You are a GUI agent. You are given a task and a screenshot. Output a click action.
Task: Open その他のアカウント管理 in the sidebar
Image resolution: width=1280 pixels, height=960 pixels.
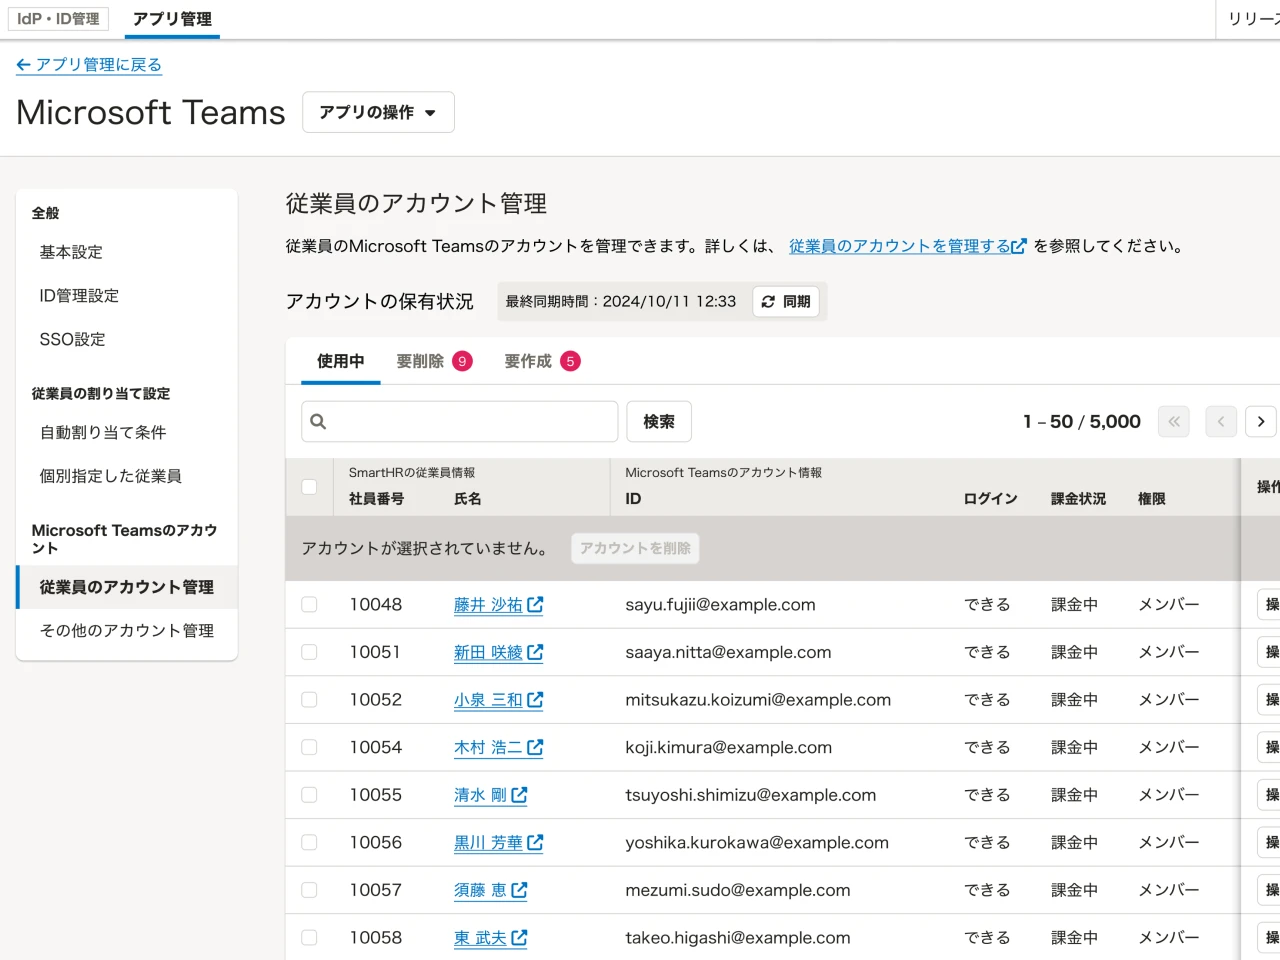coord(127,631)
